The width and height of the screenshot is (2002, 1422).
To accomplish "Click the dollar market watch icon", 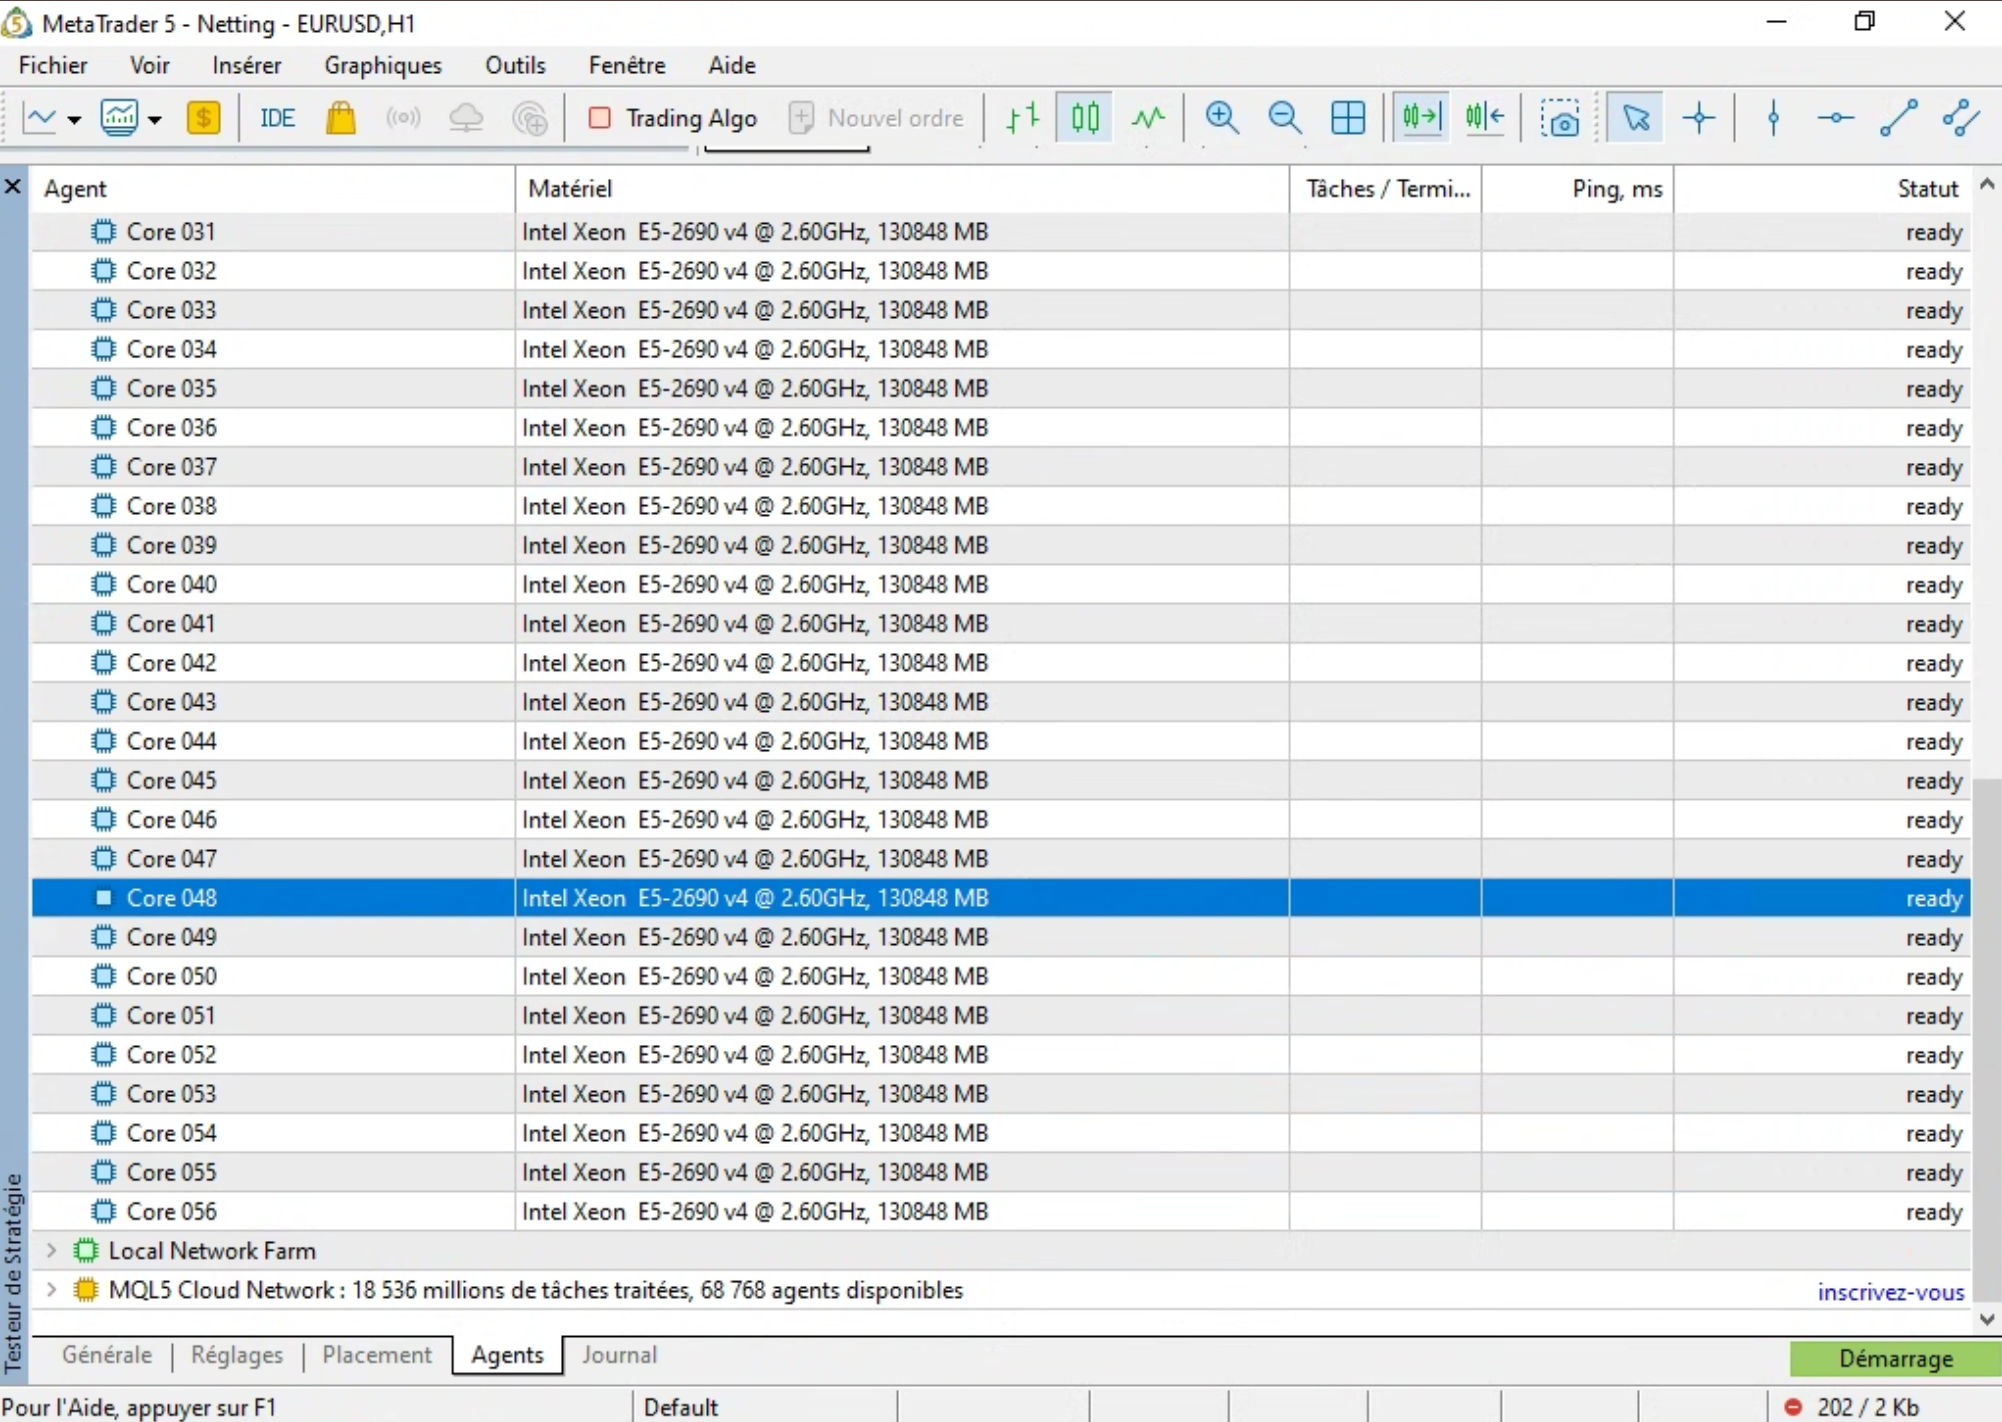I will (203, 118).
